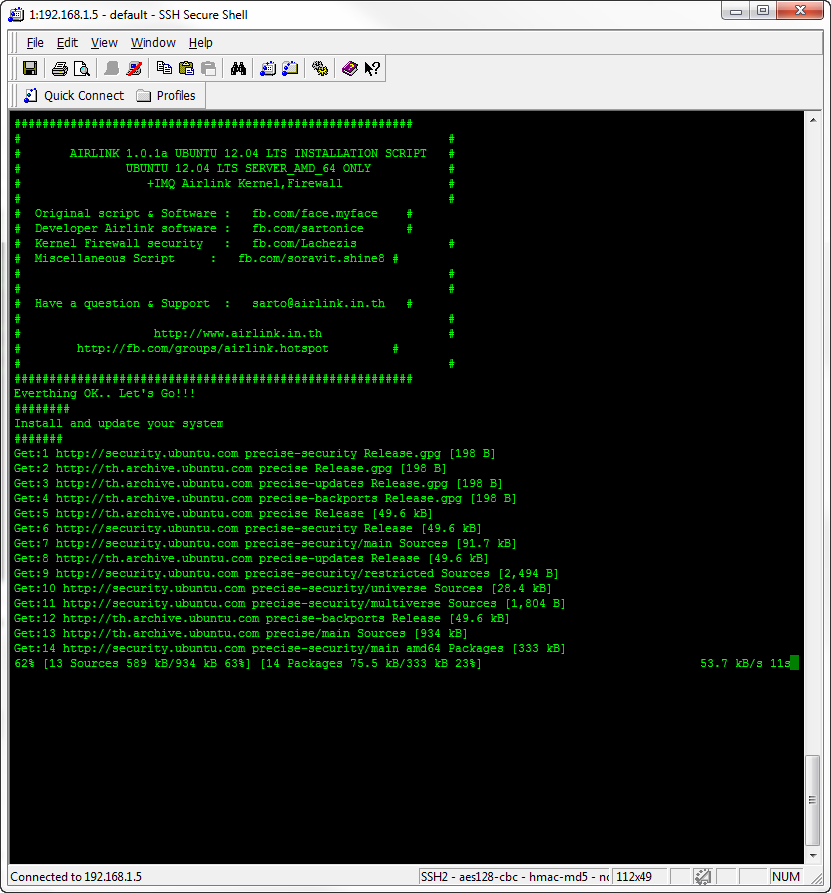
Task: Click the window resize grip in status bar
Action: [816, 879]
